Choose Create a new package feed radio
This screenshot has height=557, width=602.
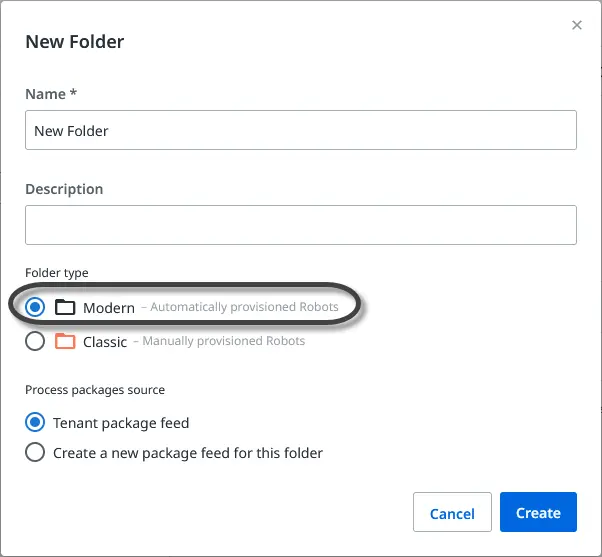coord(35,452)
